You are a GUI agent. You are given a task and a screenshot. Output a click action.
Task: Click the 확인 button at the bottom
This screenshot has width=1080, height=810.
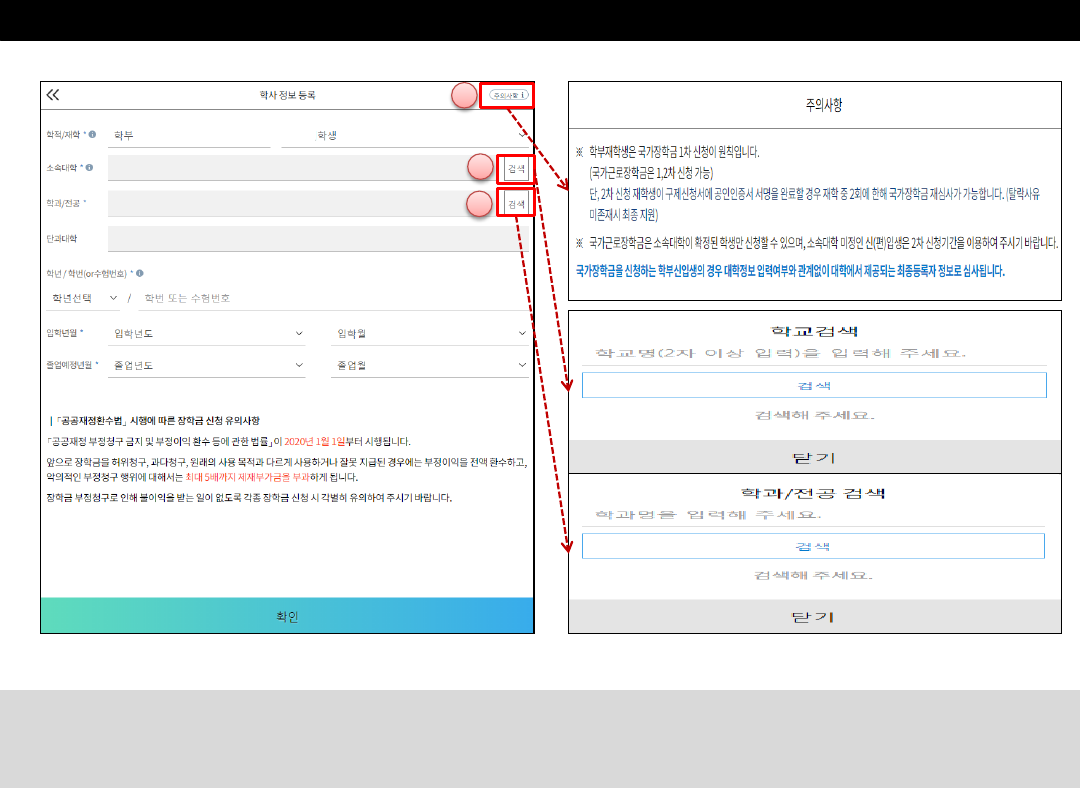coord(287,616)
